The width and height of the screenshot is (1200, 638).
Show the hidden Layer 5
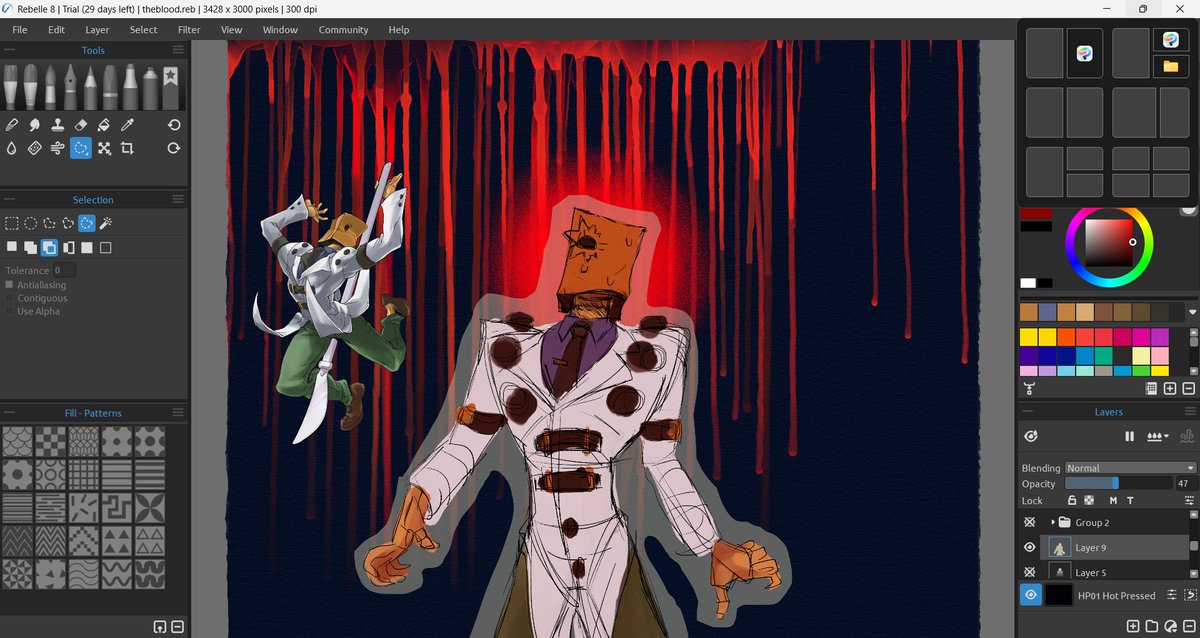click(1030, 573)
